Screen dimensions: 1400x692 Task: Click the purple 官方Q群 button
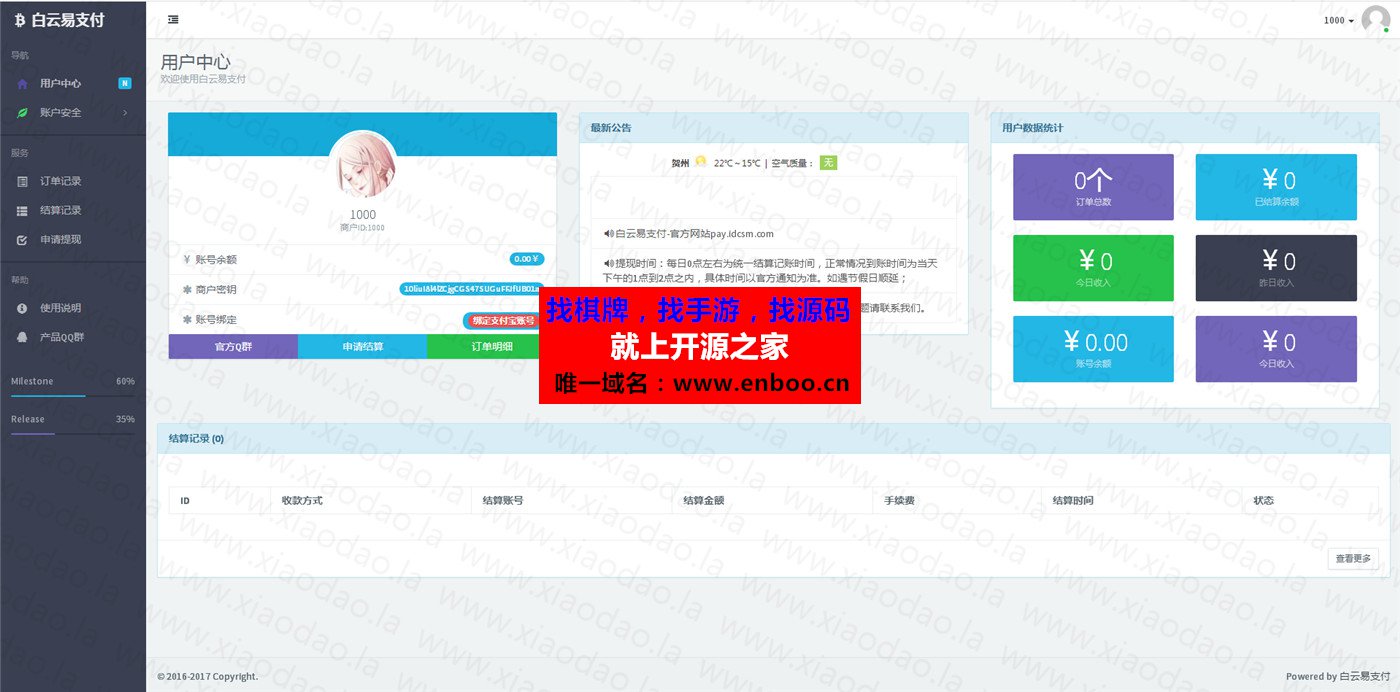(x=233, y=346)
